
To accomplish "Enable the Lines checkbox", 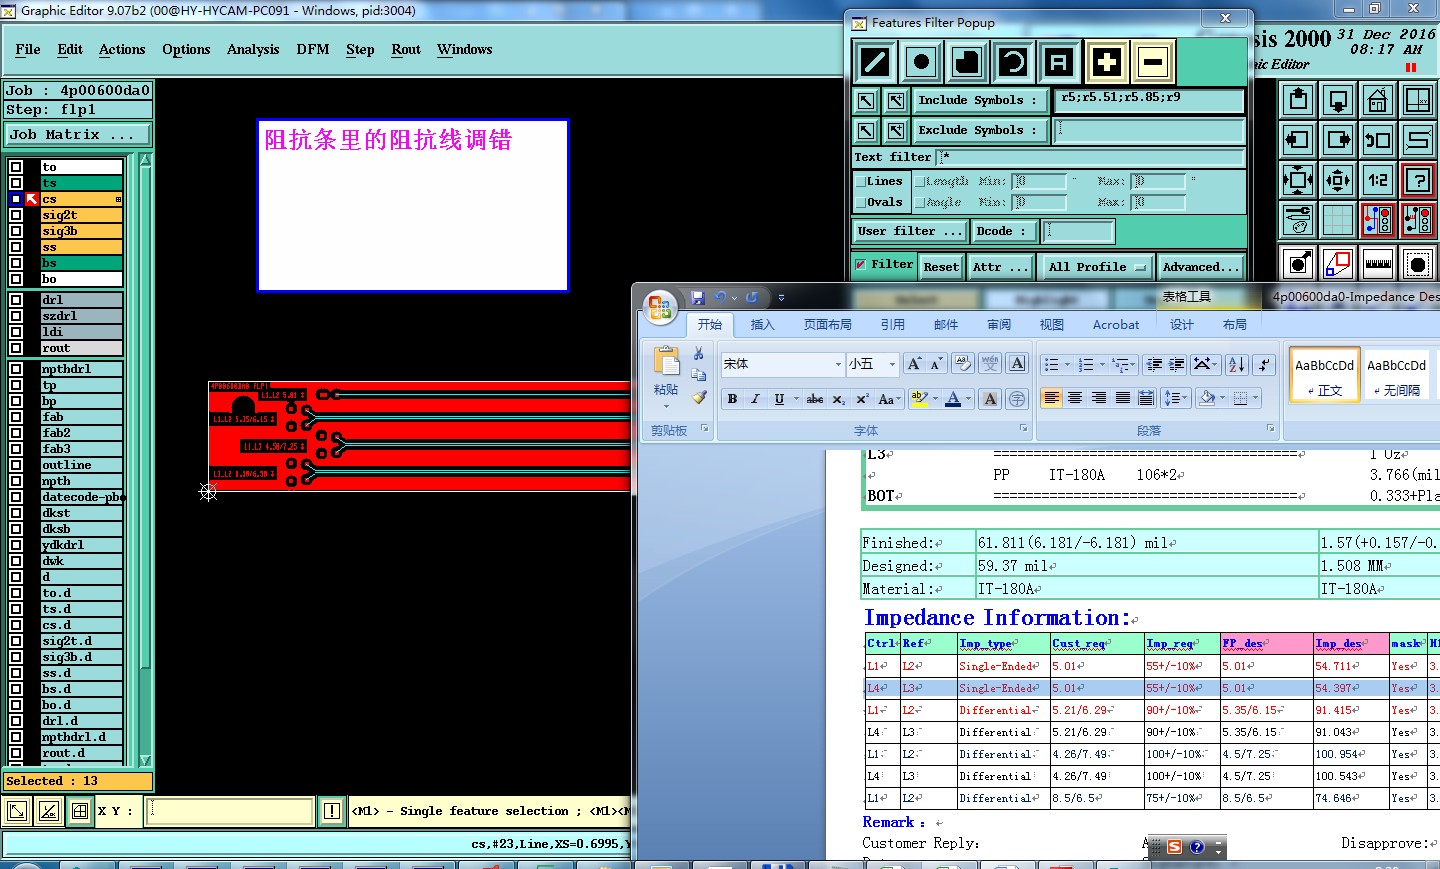I will (x=860, y=181).
